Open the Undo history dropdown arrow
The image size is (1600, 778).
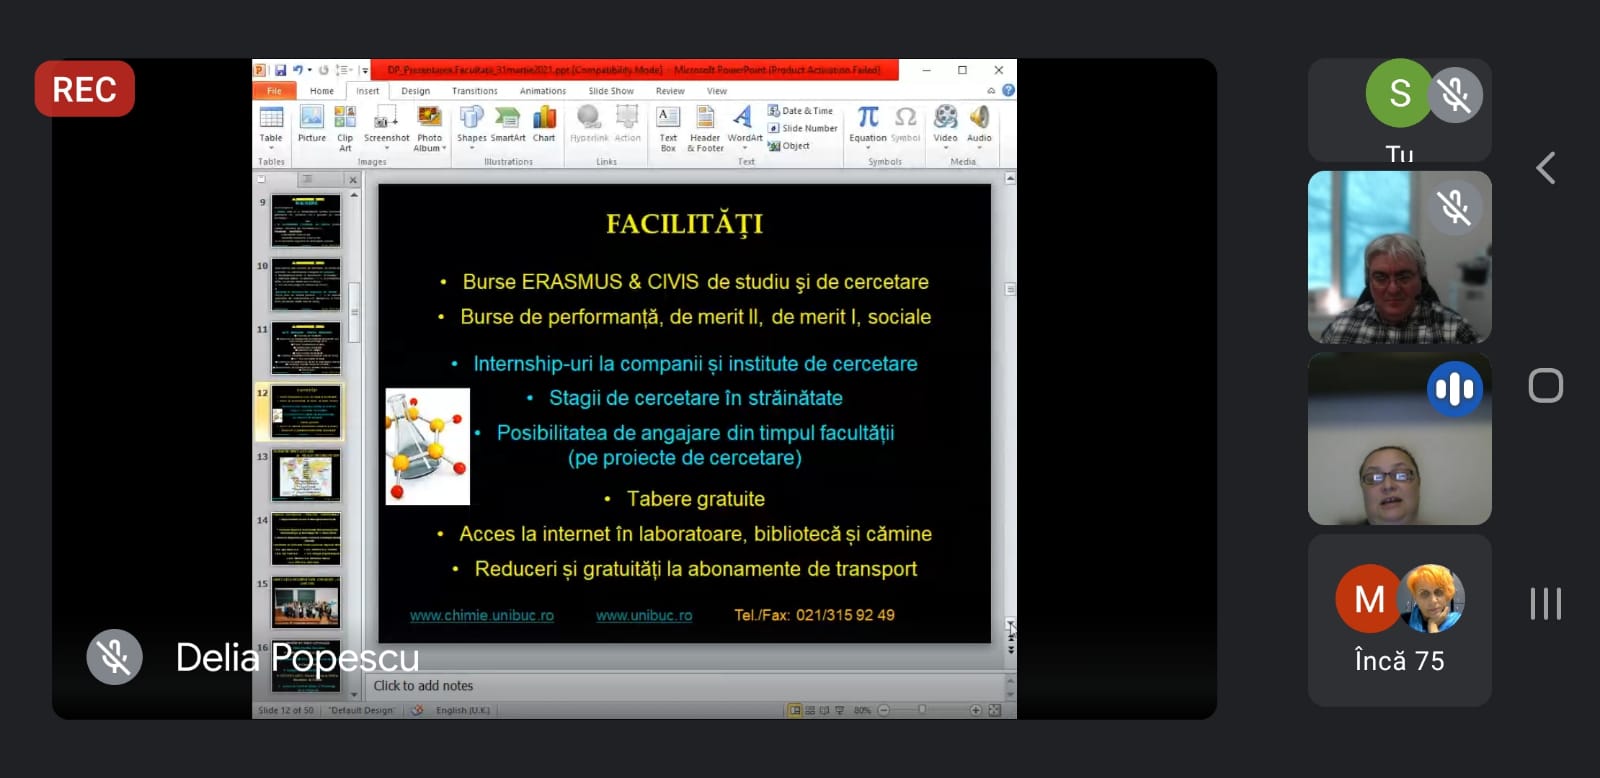click(x=309, y=70)
